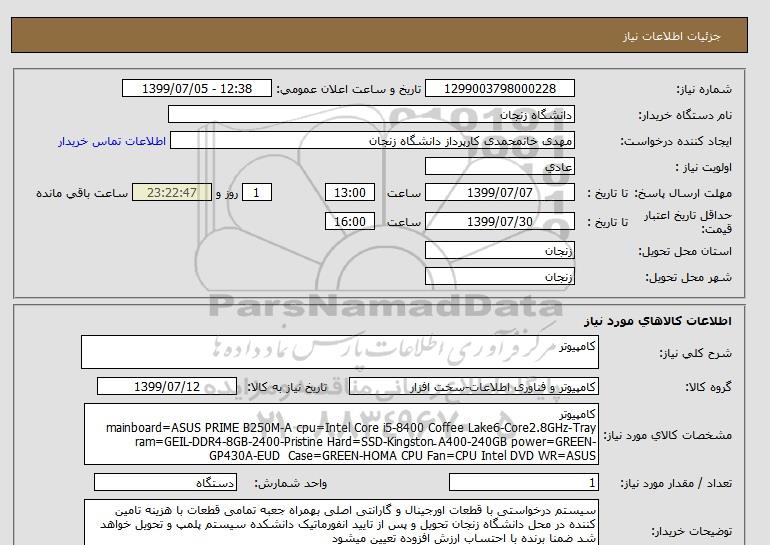This screenshot has height=545, width=770.
Task: Click the توضیحات خریدار description box
Action: (341, 522)
